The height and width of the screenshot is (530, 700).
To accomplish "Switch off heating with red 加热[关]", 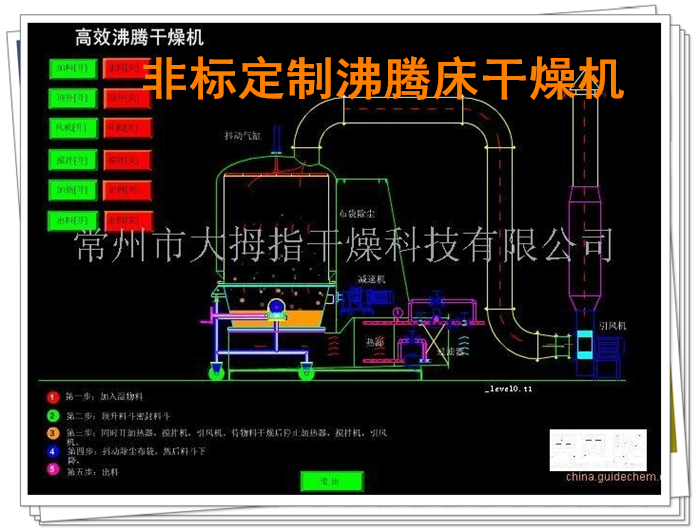I will tap(127, 190).
